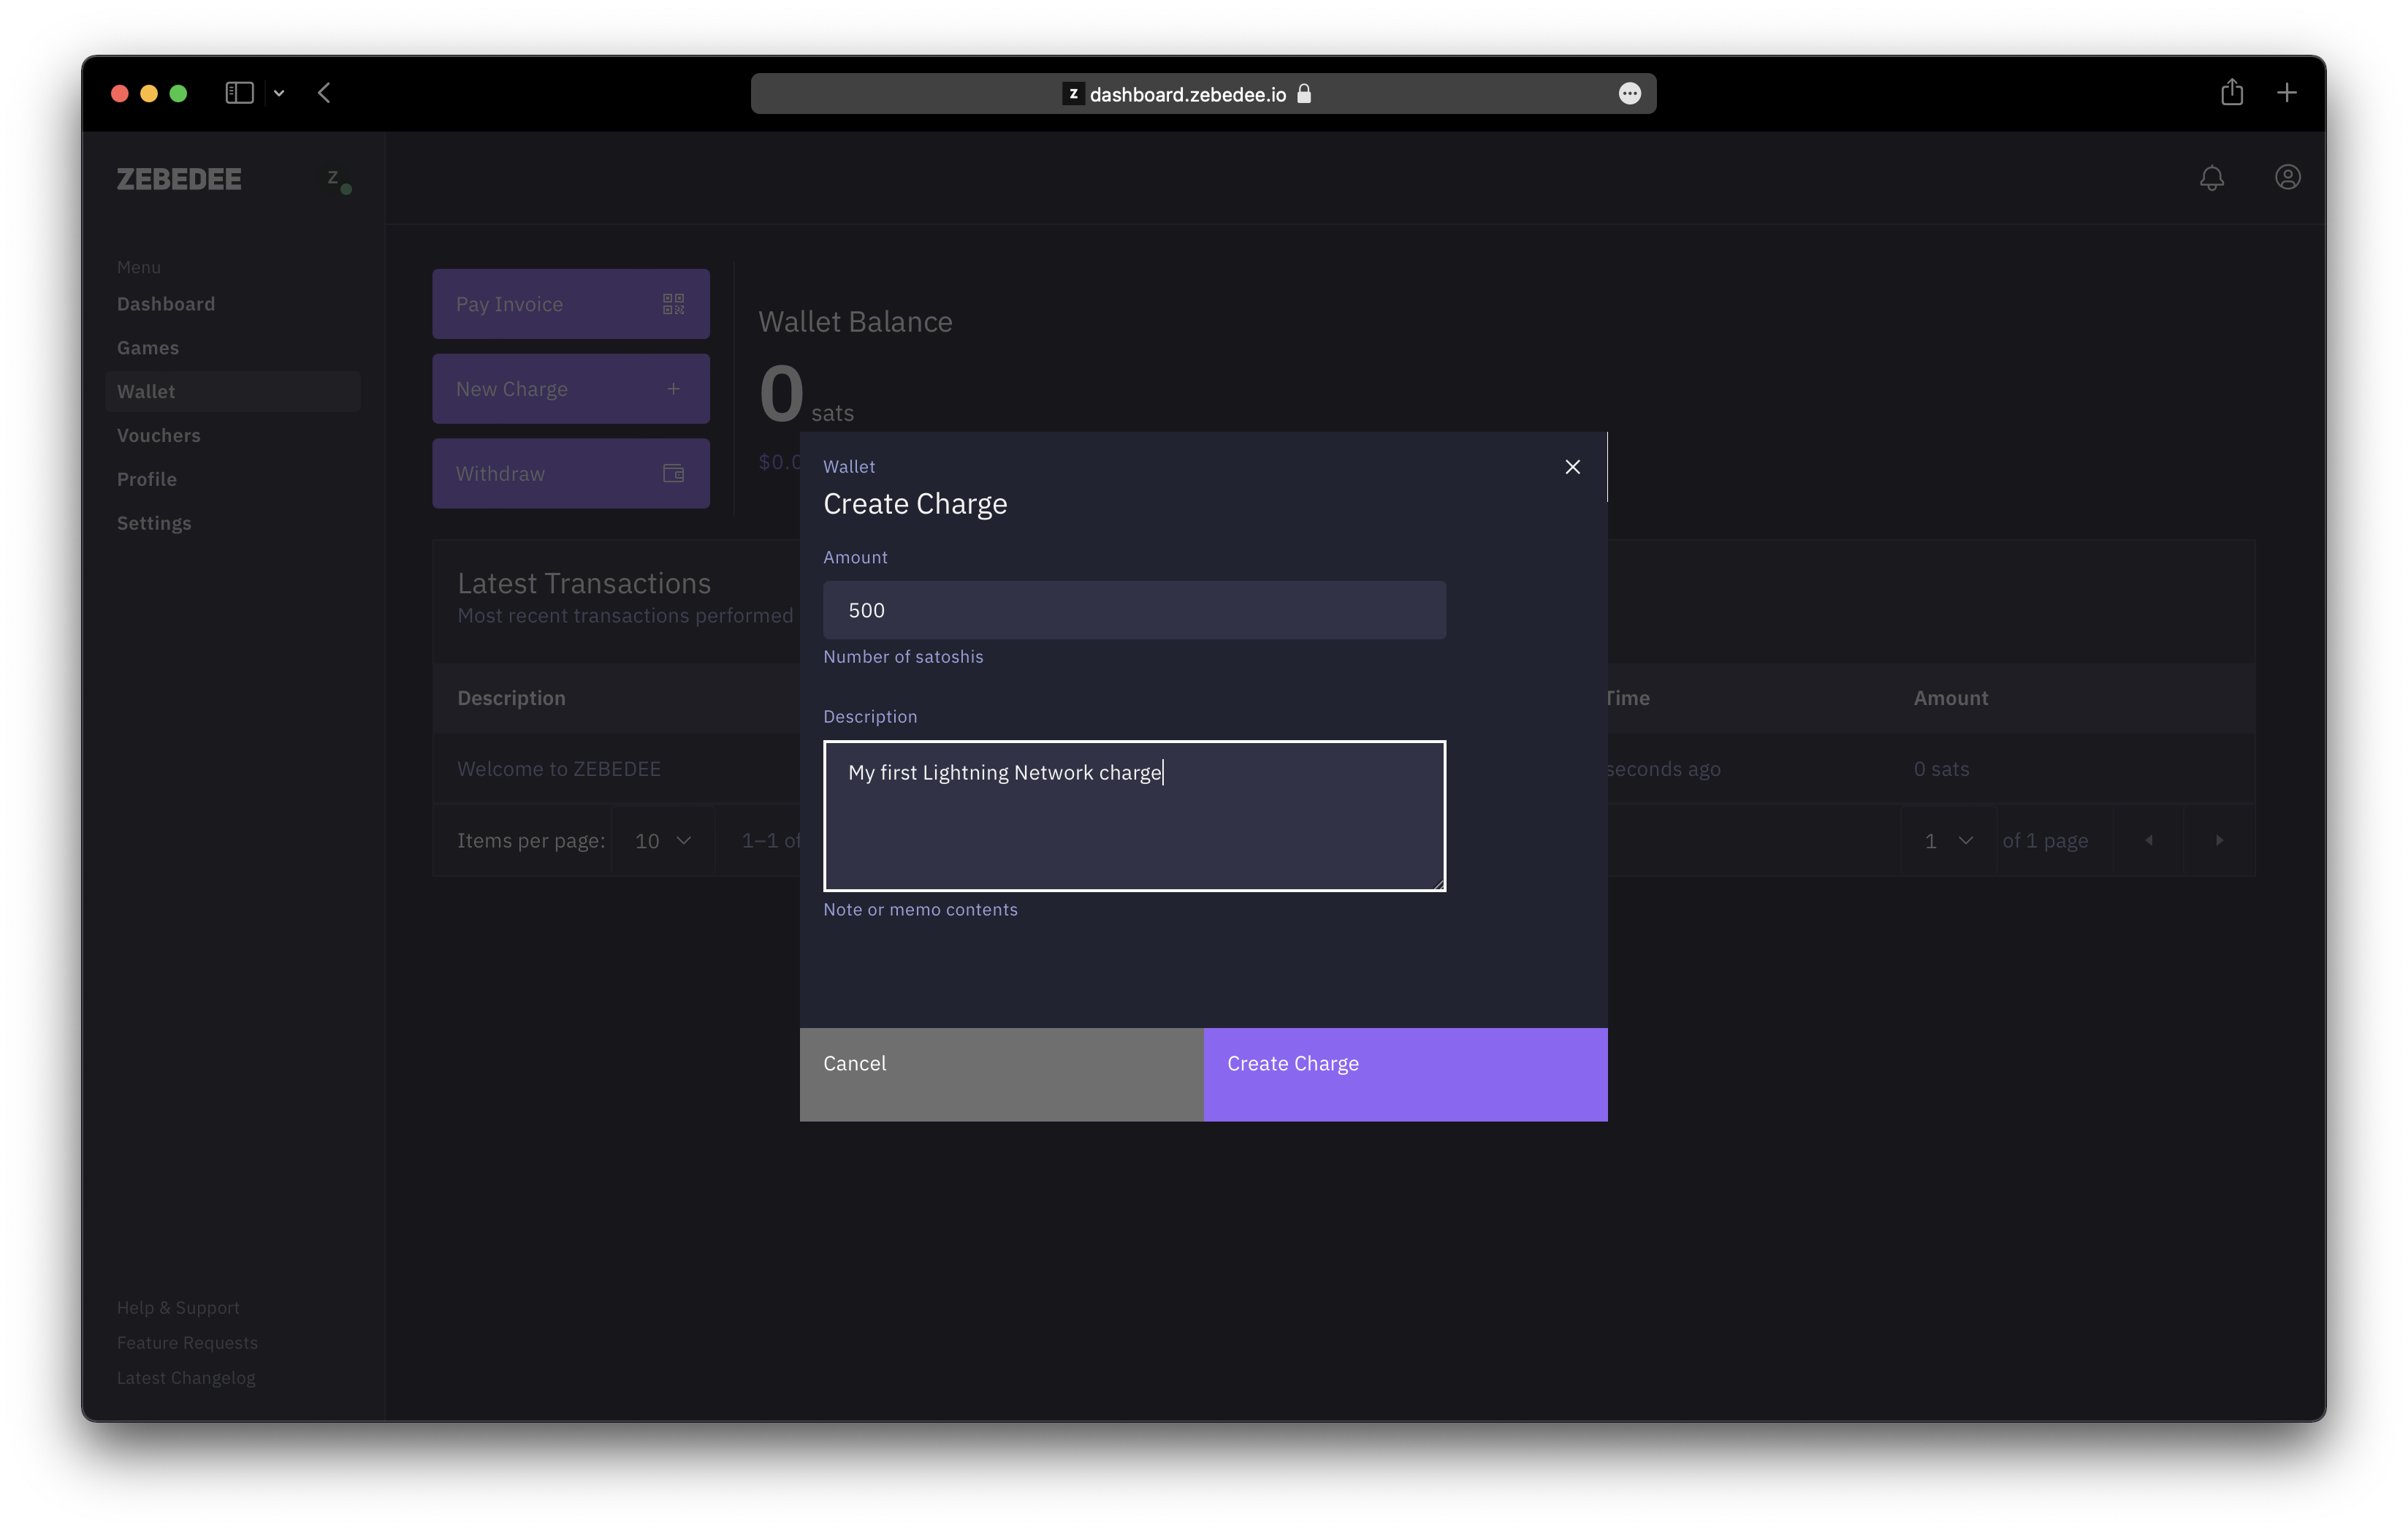Viewport: 2408px width, 1530px height.
Task: Close the Create Charge dialog with X
Action: tap(1572, 467)
